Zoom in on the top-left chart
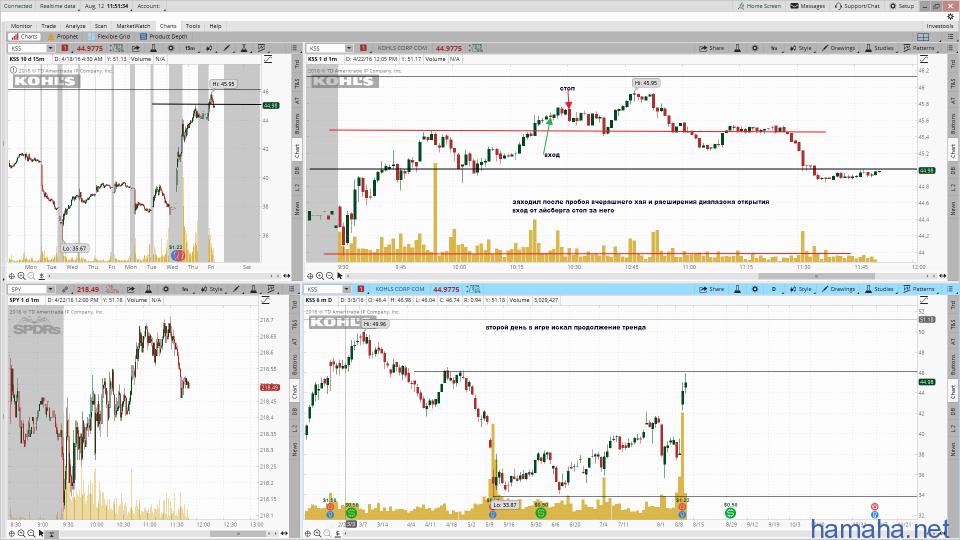Image resolution: width=960 pixels, height=540 pixels. pos(21,276)
